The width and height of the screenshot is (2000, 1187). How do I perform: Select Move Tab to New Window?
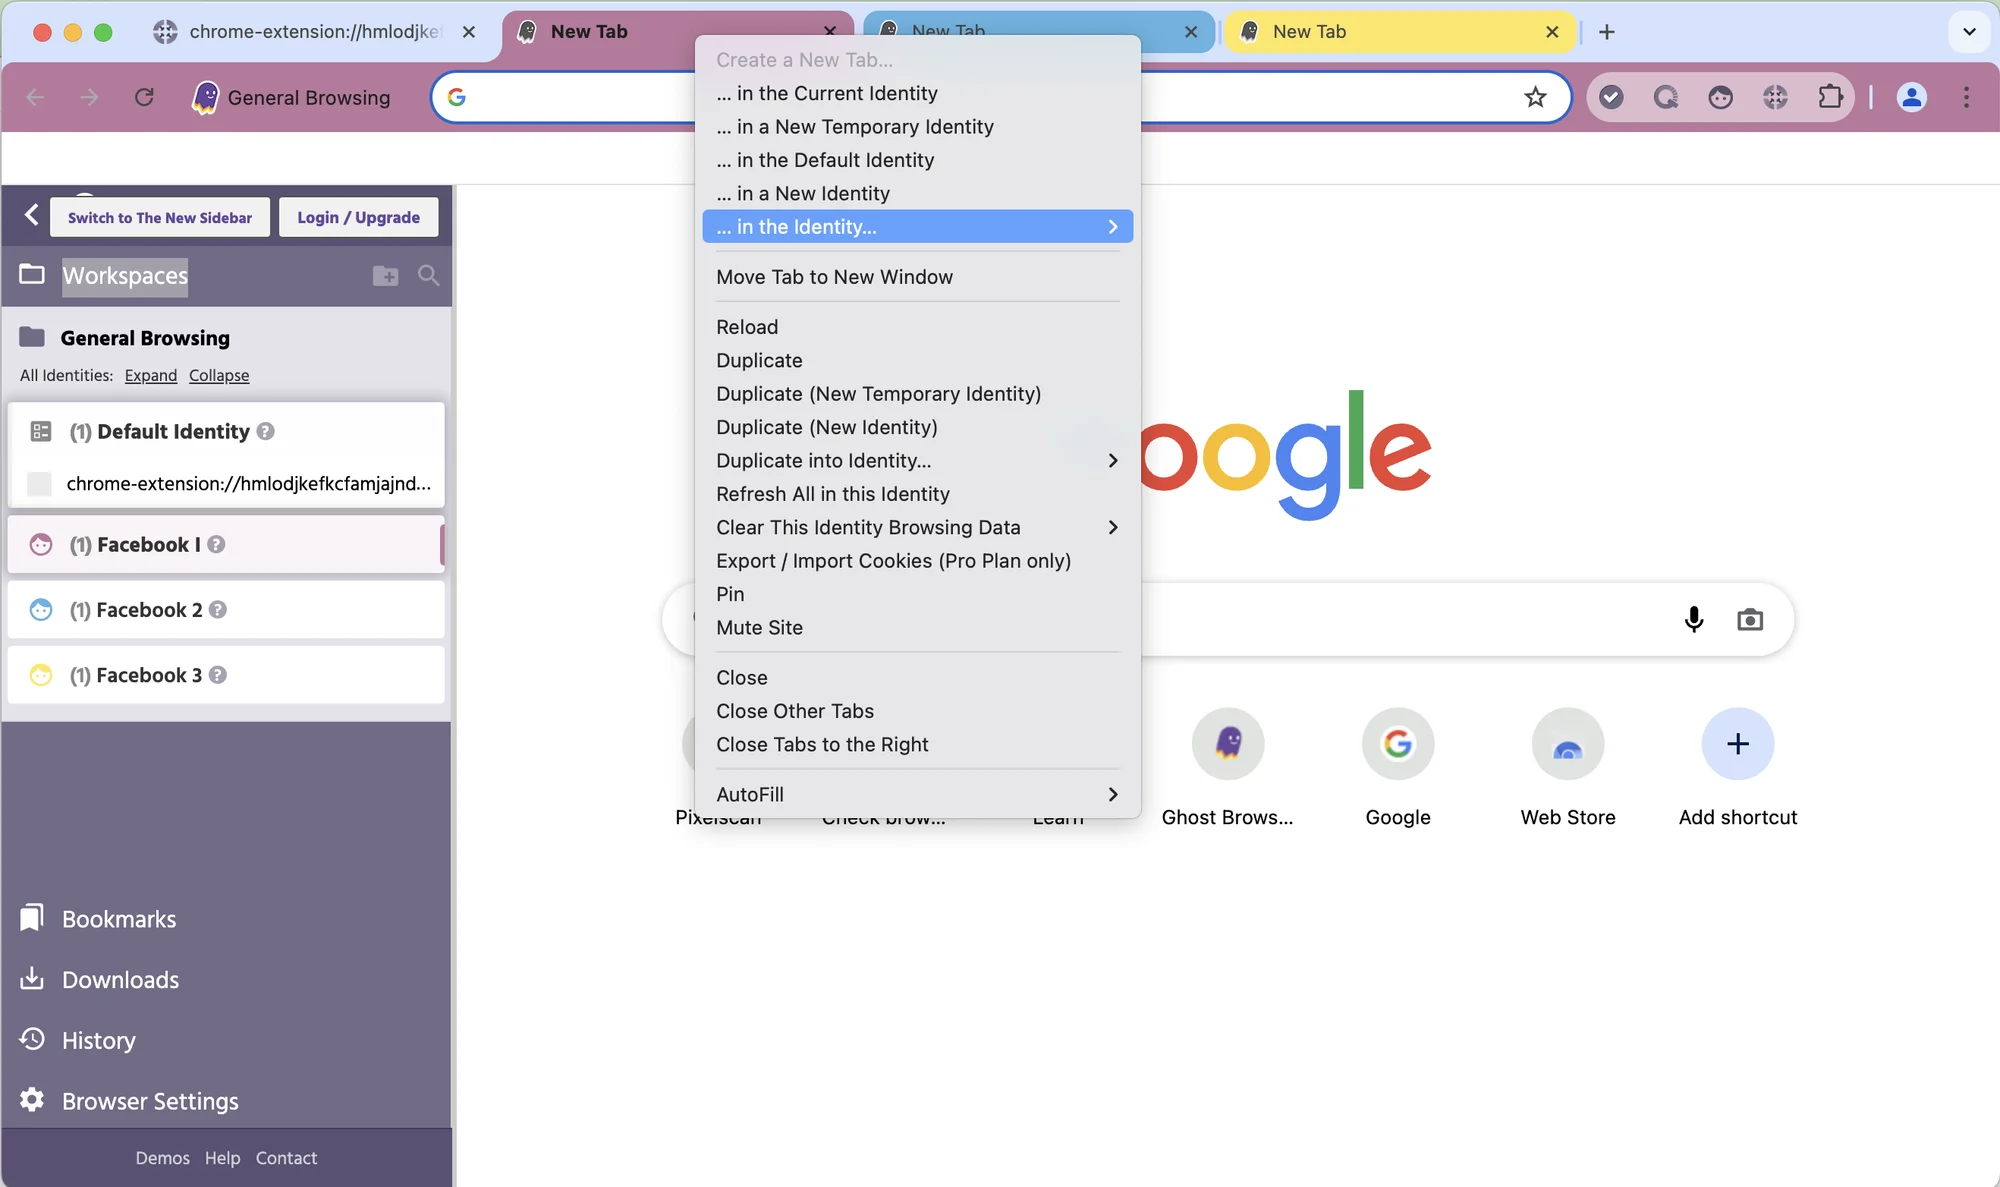tap(917, 277)
